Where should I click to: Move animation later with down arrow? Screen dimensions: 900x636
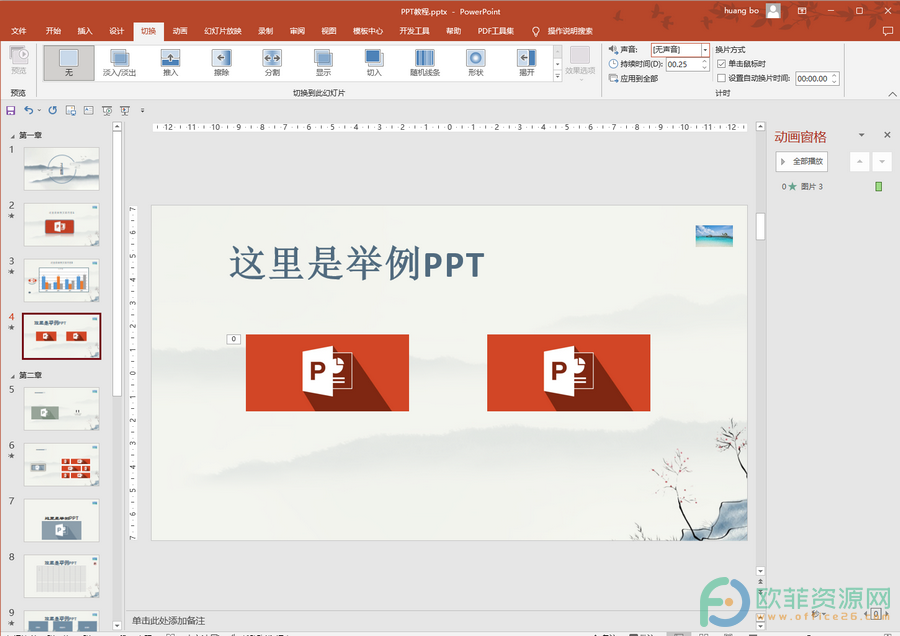[x=882, y=162]
